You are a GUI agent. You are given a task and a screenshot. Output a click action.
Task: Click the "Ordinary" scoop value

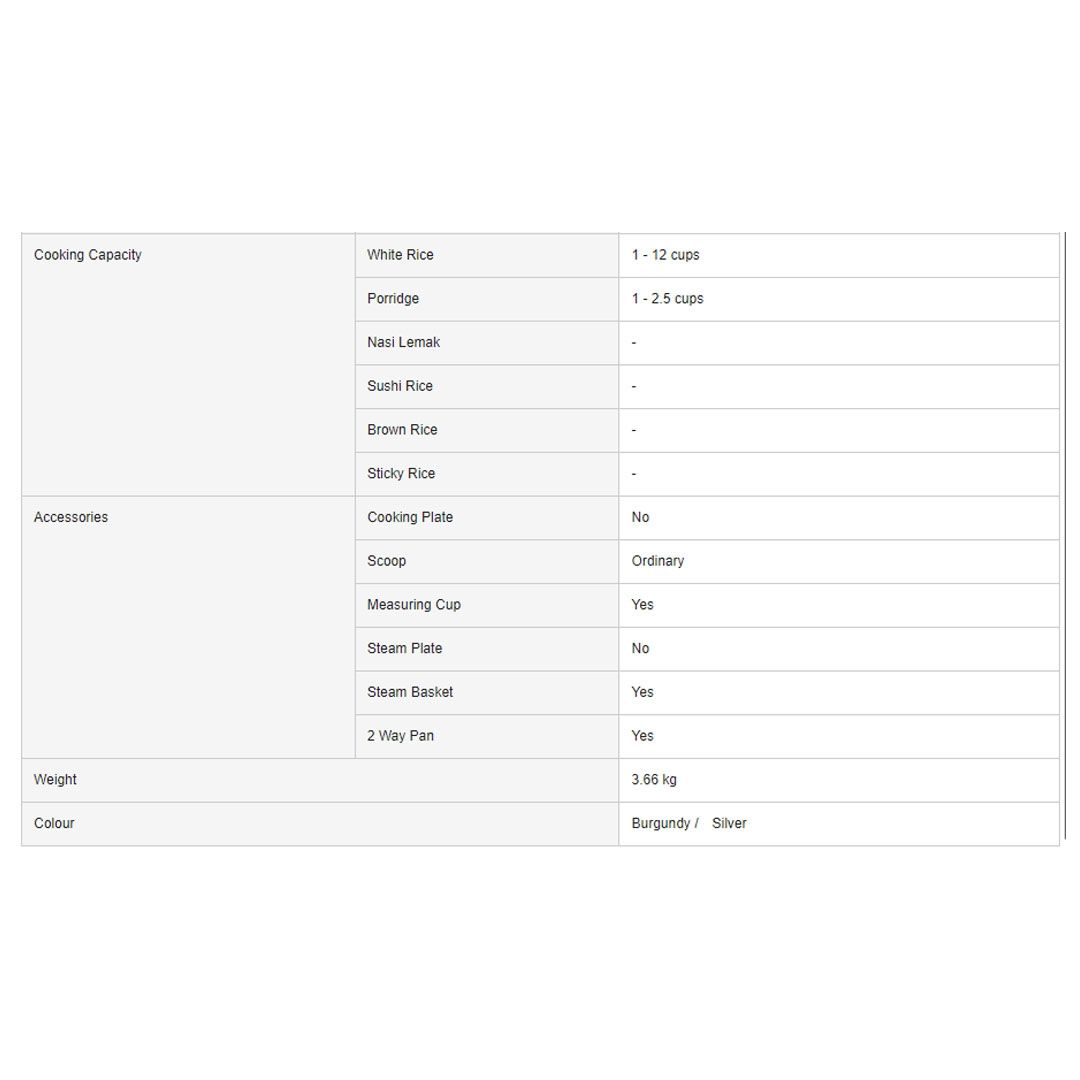(658, 561)
